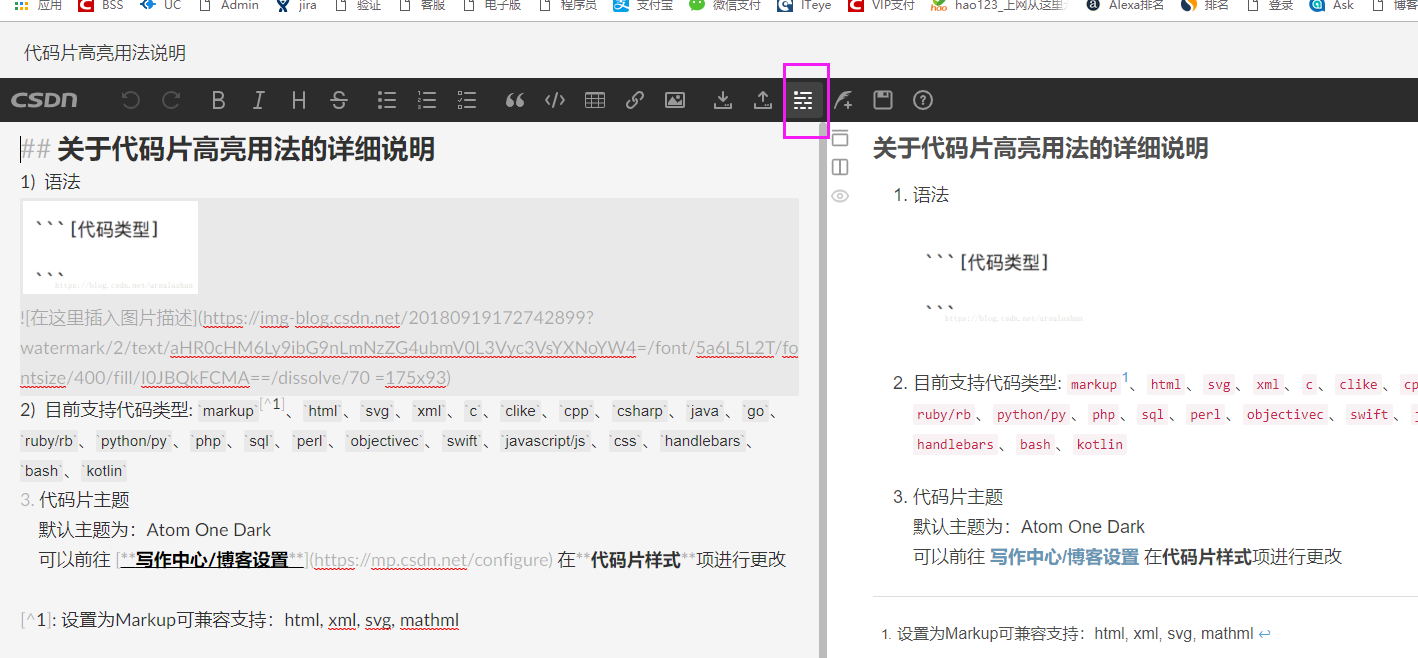Click footnote superscript 1 after markup in preview

(1125, 378)
